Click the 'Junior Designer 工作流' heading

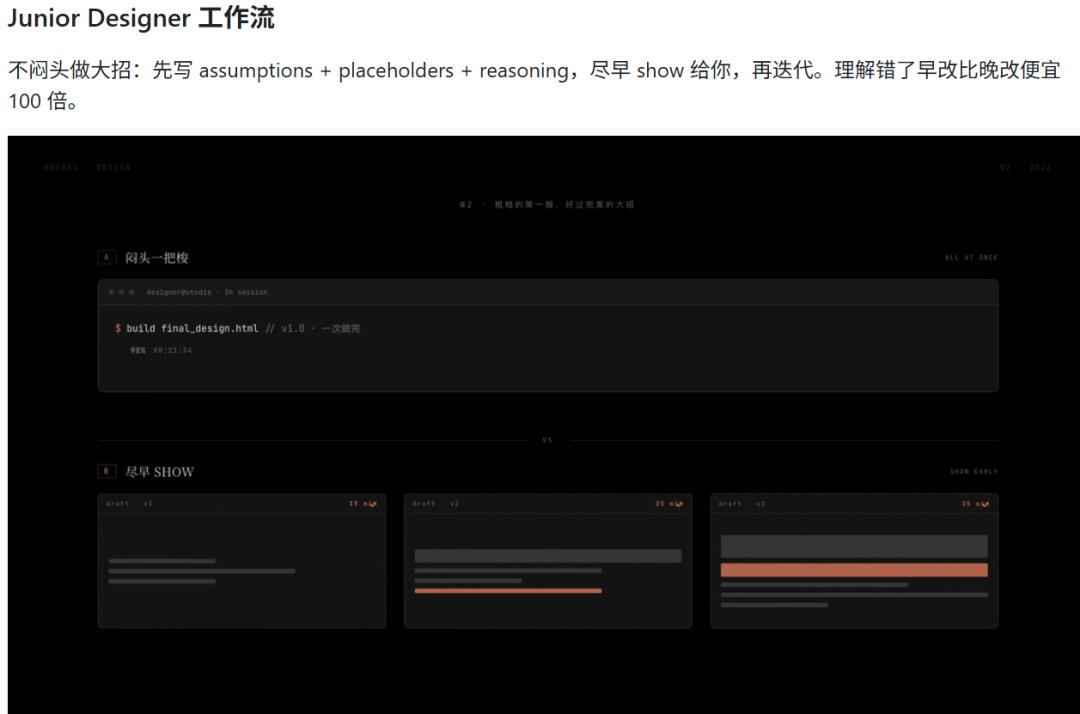141,18
